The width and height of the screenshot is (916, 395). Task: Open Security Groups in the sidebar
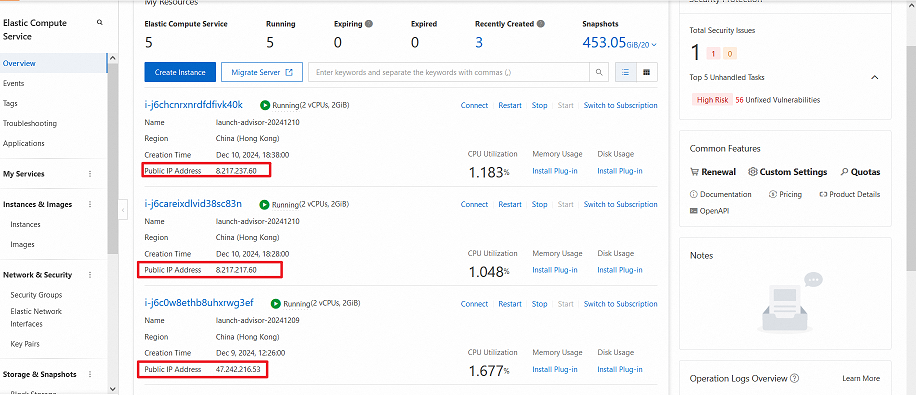36,295
